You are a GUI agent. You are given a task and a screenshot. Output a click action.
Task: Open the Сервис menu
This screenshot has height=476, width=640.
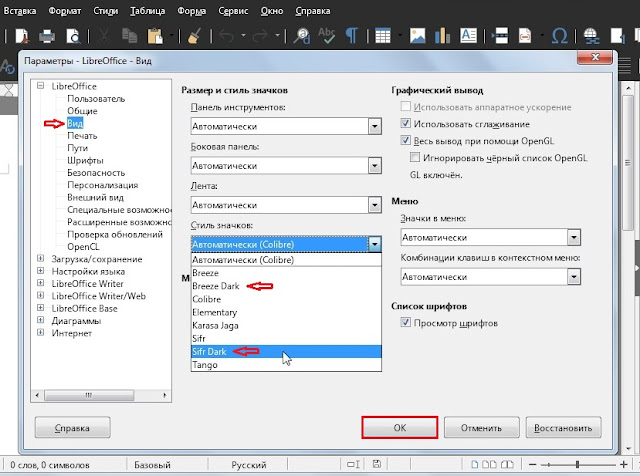233,11
